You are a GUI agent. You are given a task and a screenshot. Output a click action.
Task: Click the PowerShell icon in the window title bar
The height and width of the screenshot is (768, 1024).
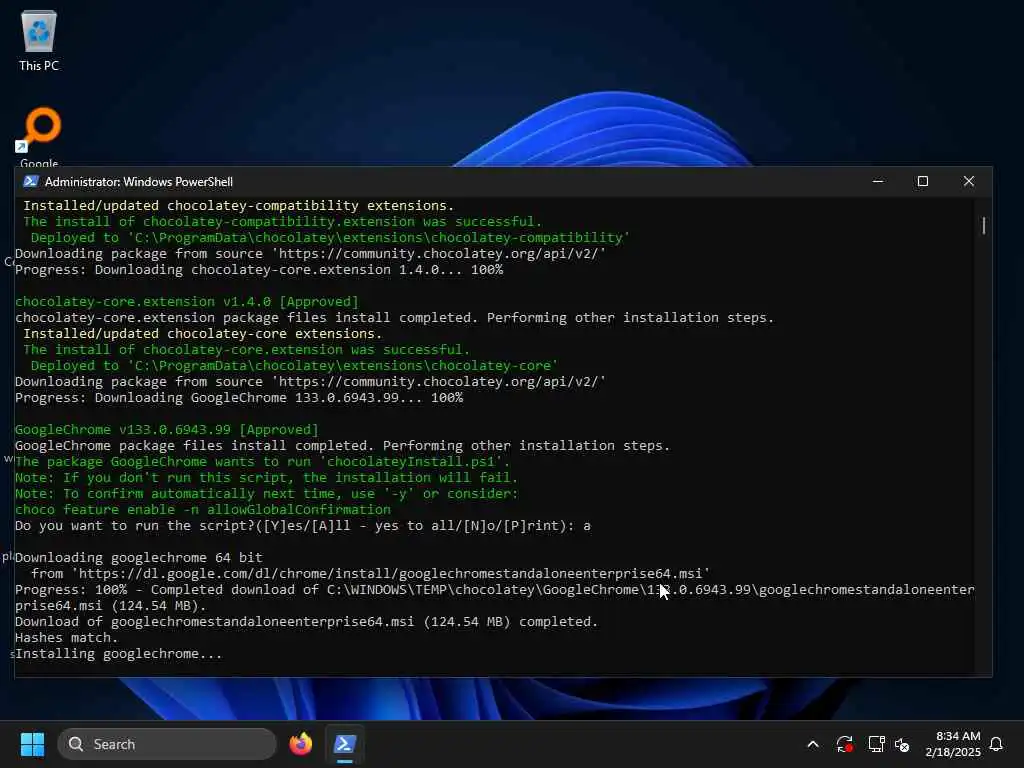[x=30, y=182]
